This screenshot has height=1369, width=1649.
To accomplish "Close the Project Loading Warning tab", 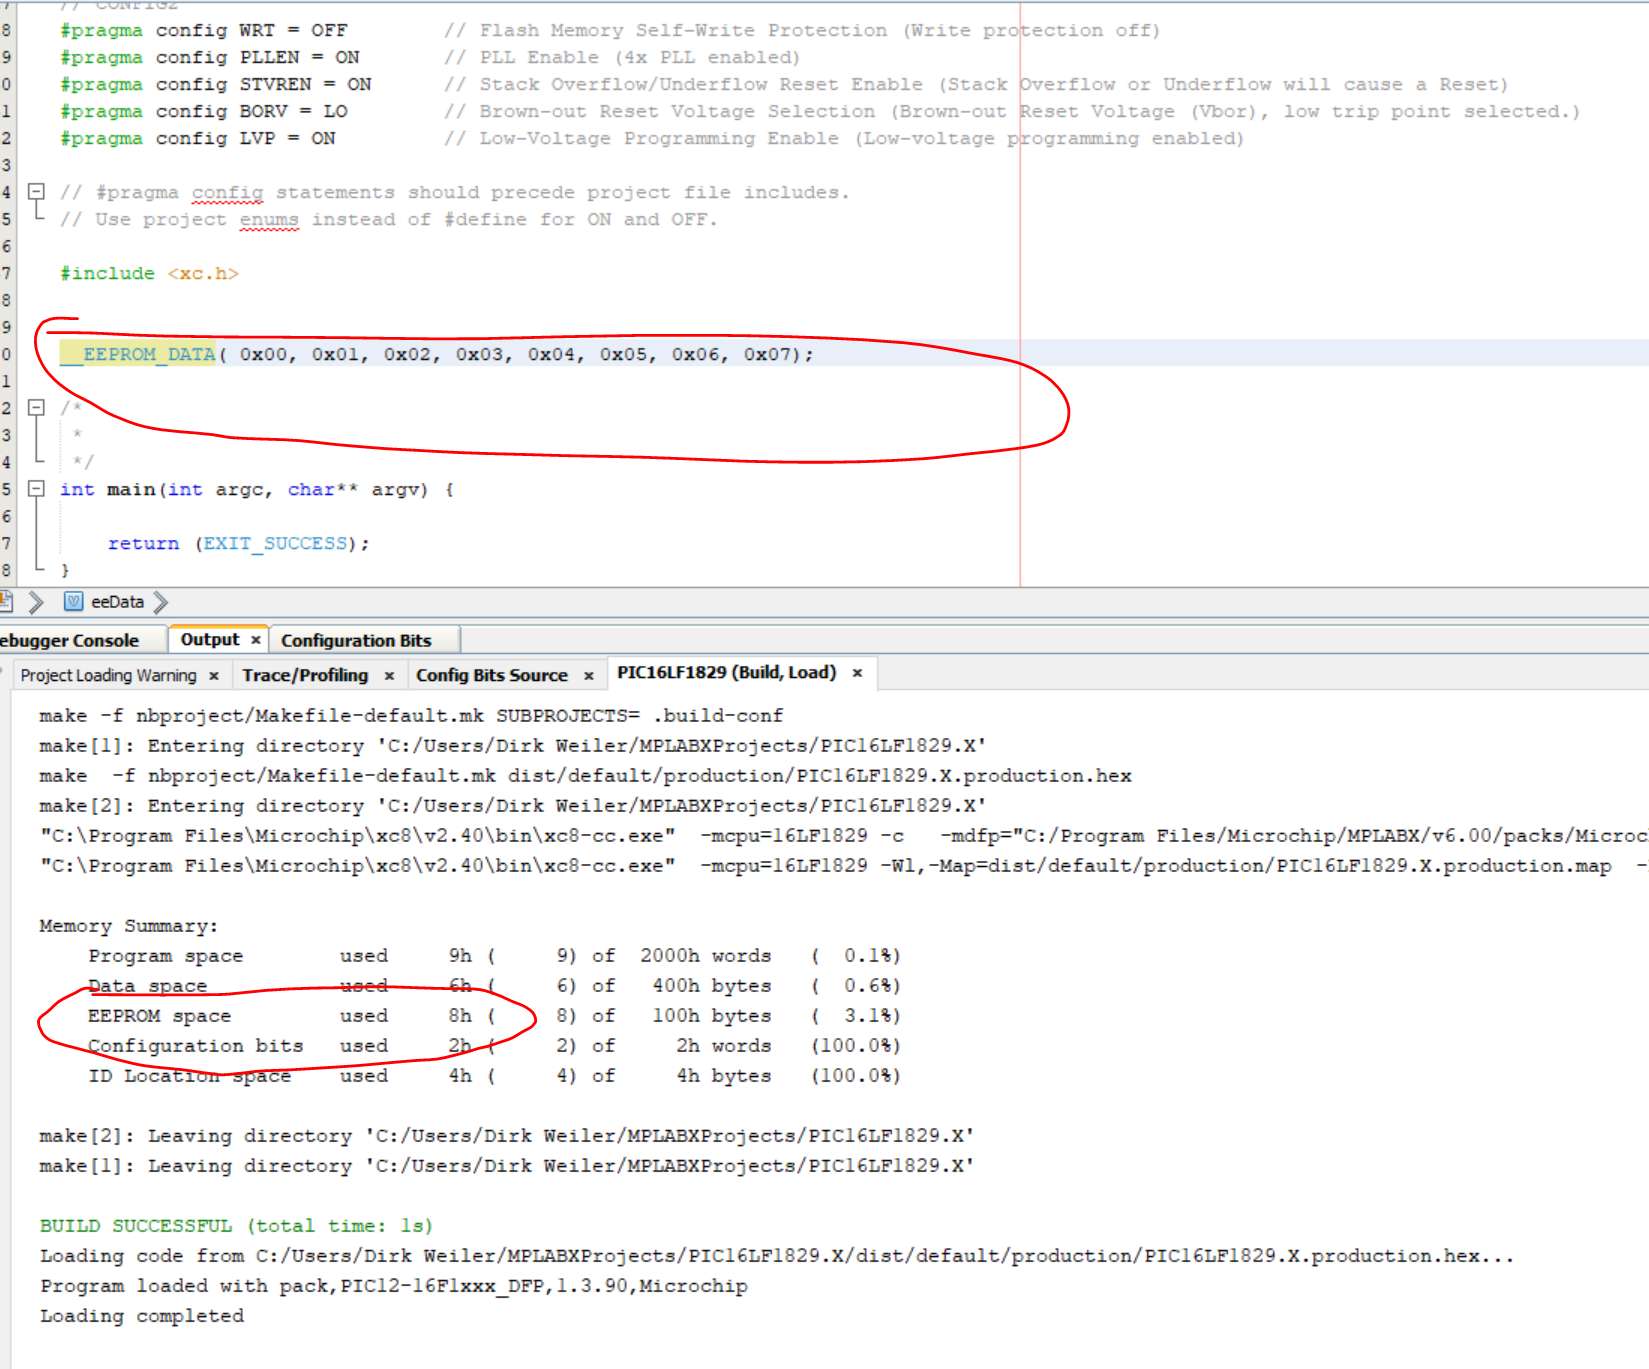I will click(214, 676).
